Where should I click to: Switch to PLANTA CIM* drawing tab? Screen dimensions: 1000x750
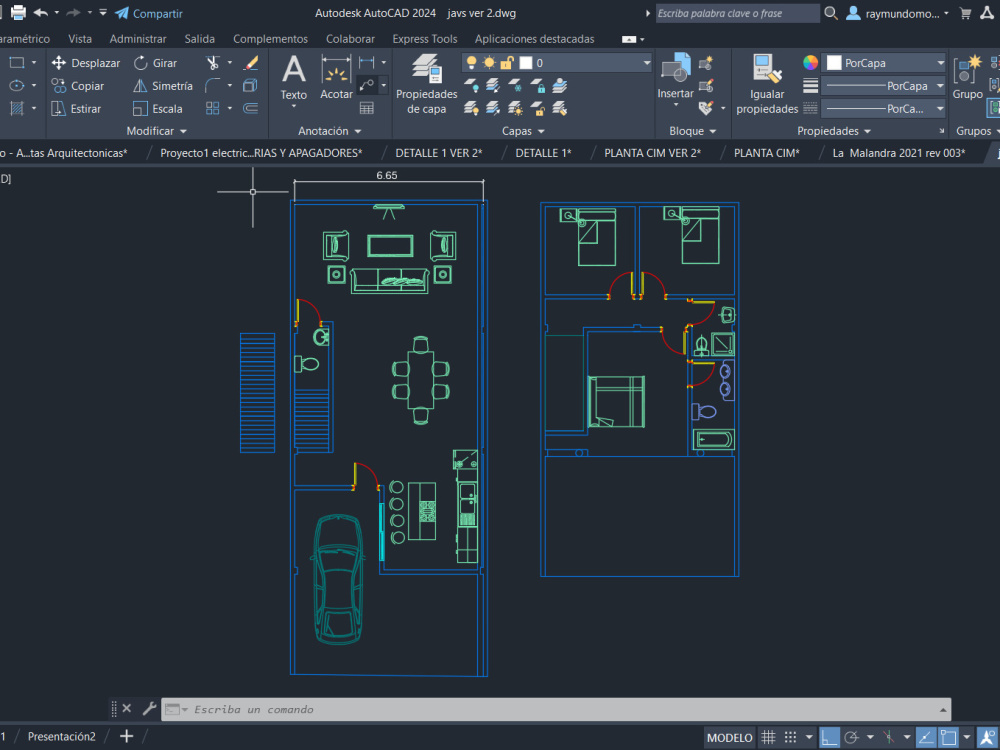coord(767,153)
